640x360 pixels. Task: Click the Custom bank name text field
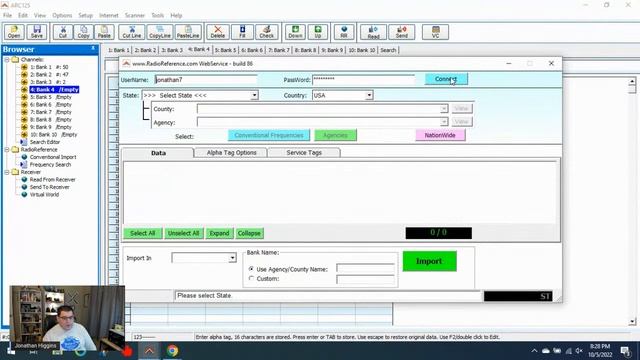click(x=365, y=279)
